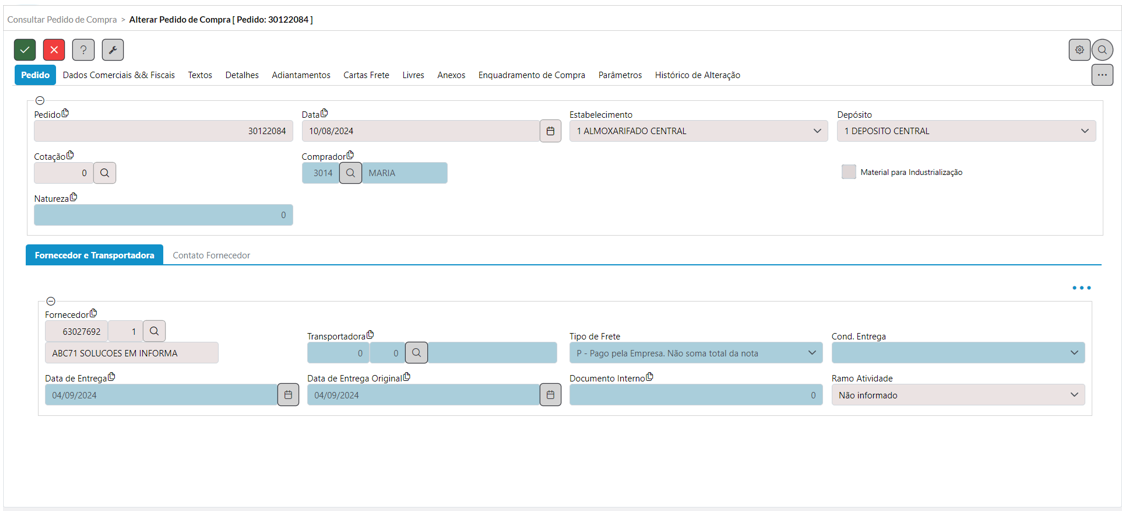The height and width of the screenshot is (513, 1127).
Task: Click the green confirm checkmark button
Action: click(25, 50)
